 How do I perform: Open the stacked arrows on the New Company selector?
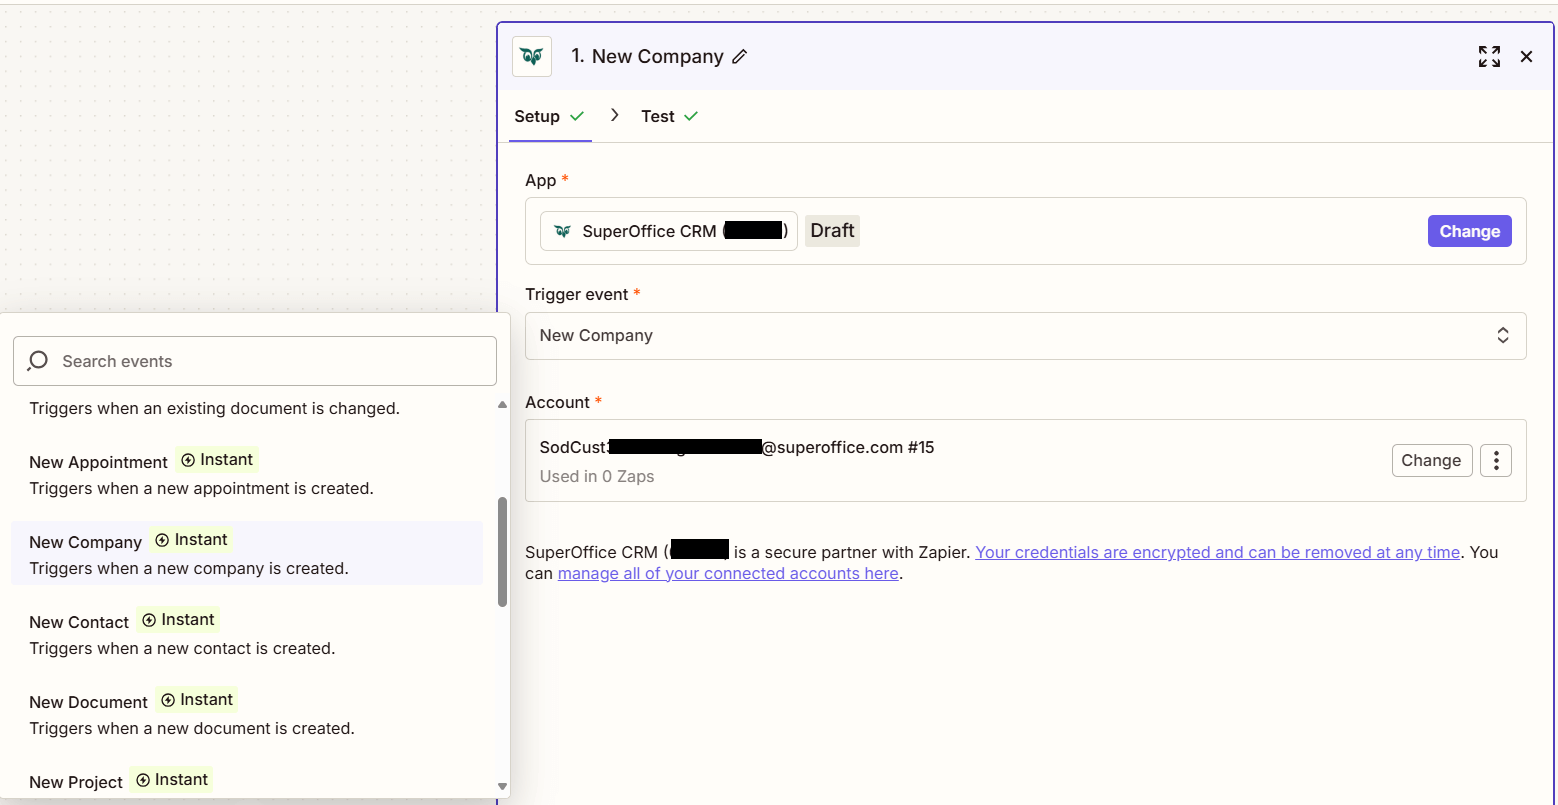(x=1503, y=335)
